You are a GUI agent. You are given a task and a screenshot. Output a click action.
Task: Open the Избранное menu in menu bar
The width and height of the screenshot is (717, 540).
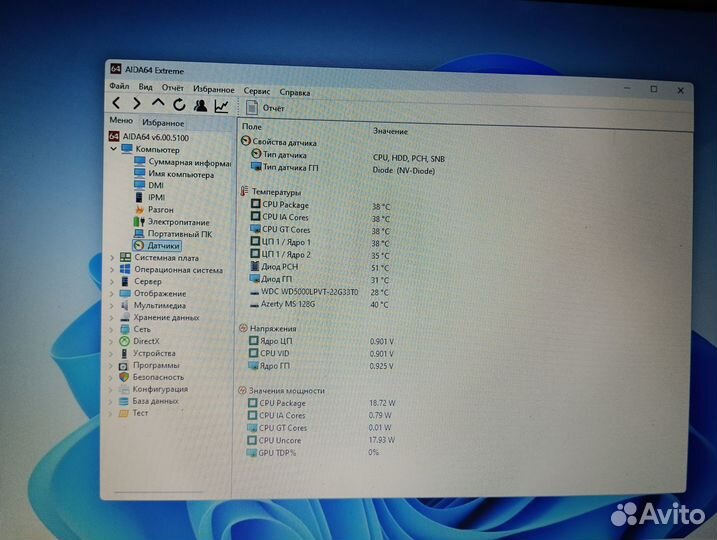pyautogui.click(x=214, y=89)
